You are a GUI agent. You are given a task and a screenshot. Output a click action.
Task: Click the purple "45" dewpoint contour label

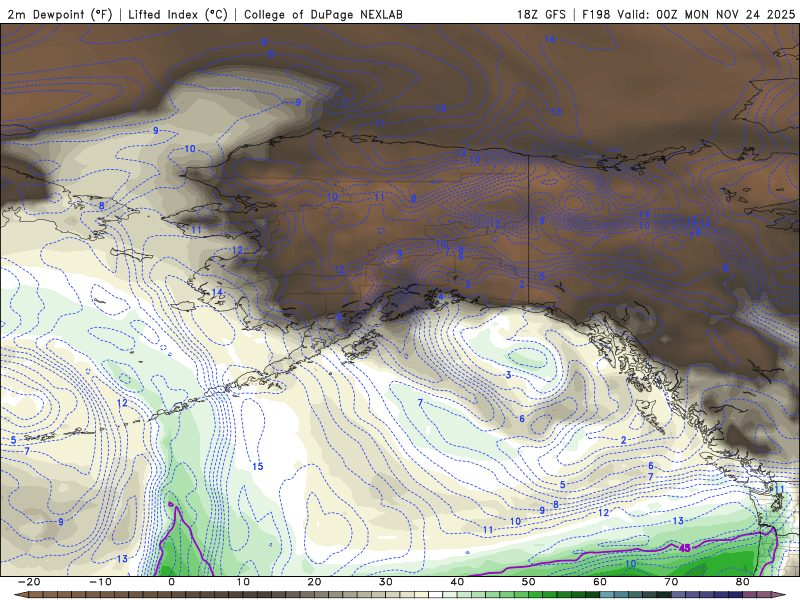point(685,547)
